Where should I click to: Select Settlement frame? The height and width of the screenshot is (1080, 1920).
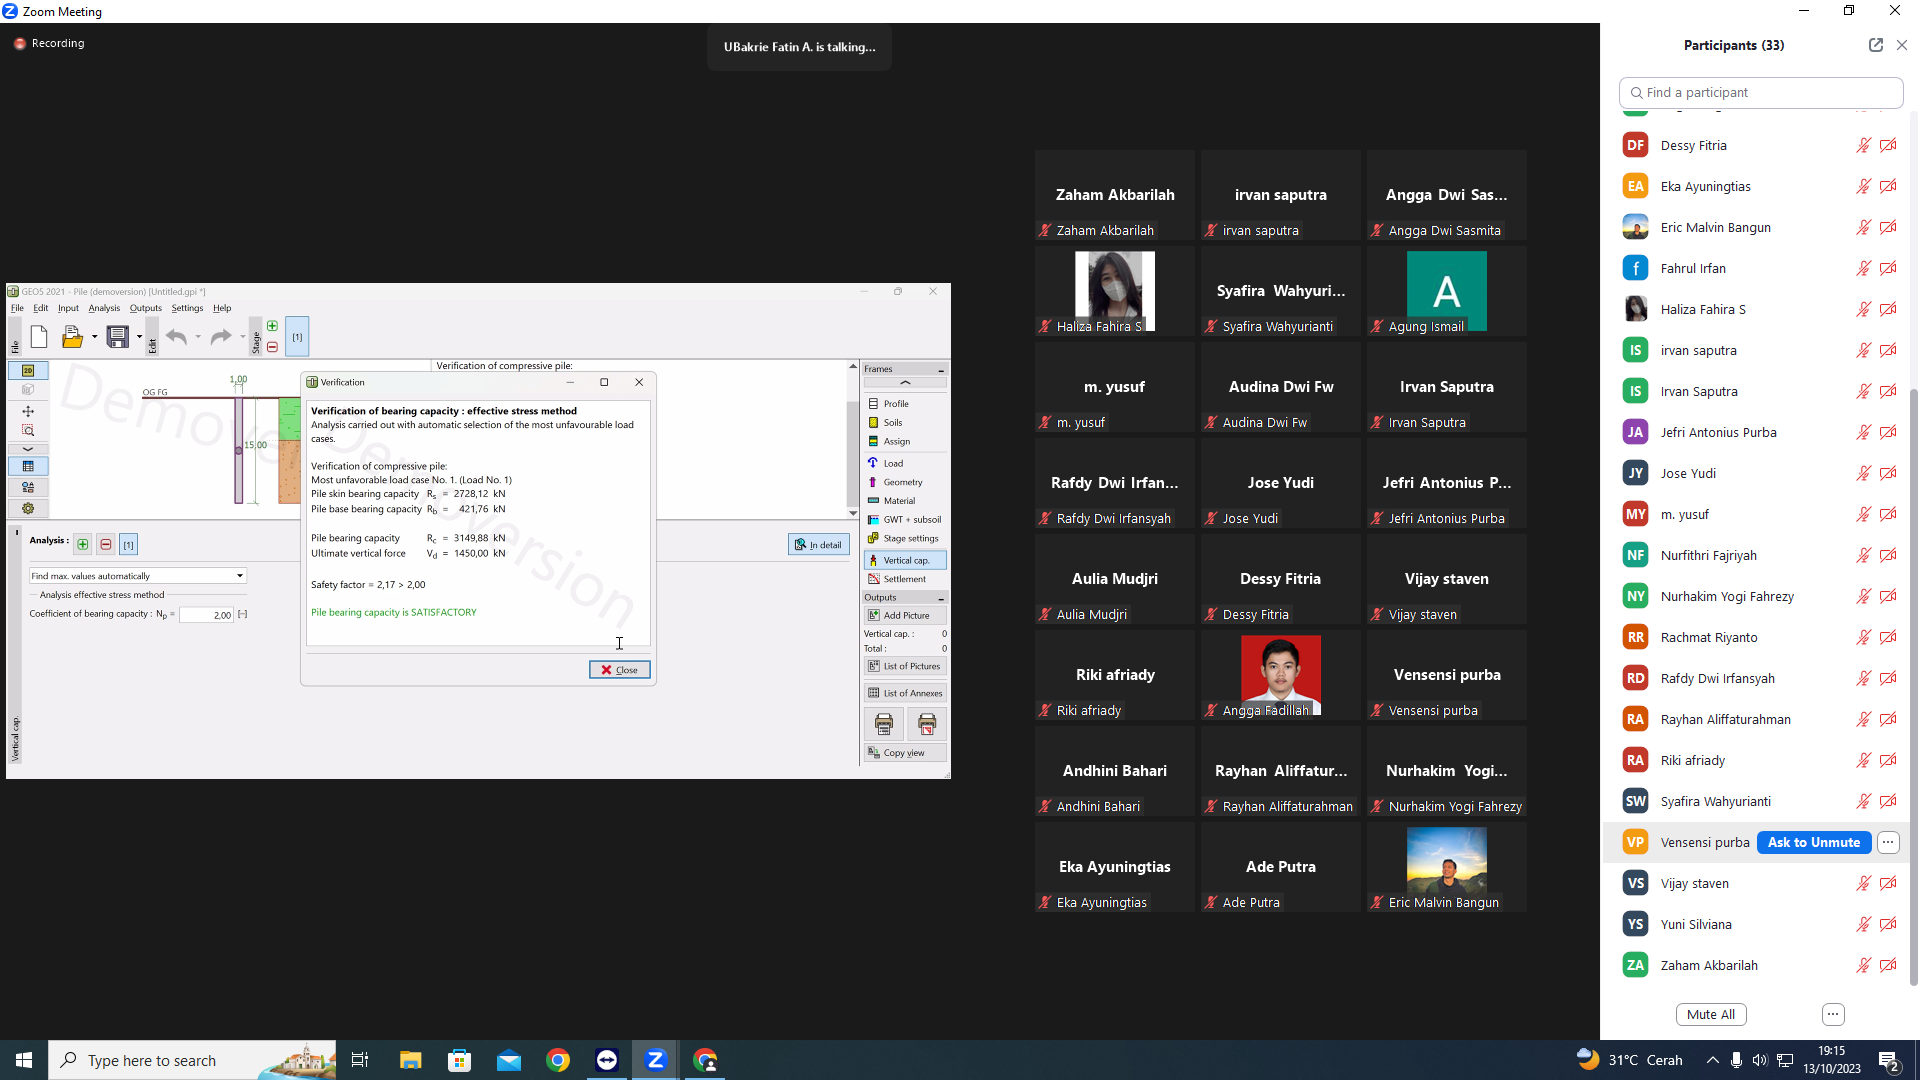point(905,580)
